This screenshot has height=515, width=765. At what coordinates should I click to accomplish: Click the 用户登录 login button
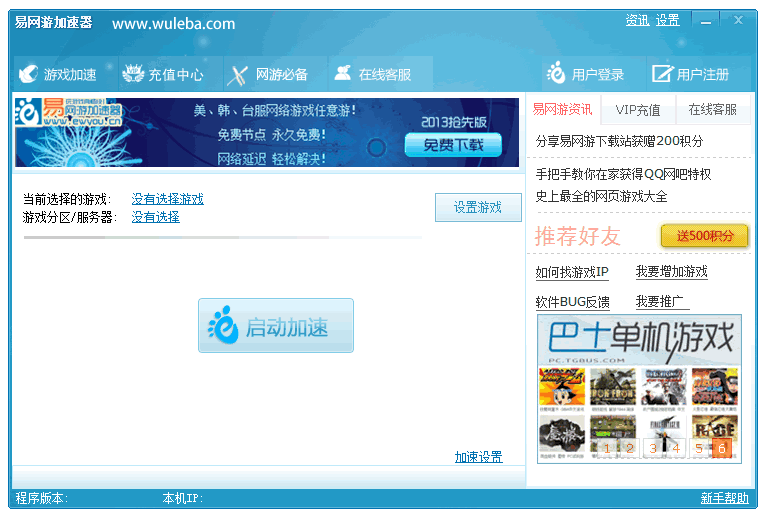(593, 74)
